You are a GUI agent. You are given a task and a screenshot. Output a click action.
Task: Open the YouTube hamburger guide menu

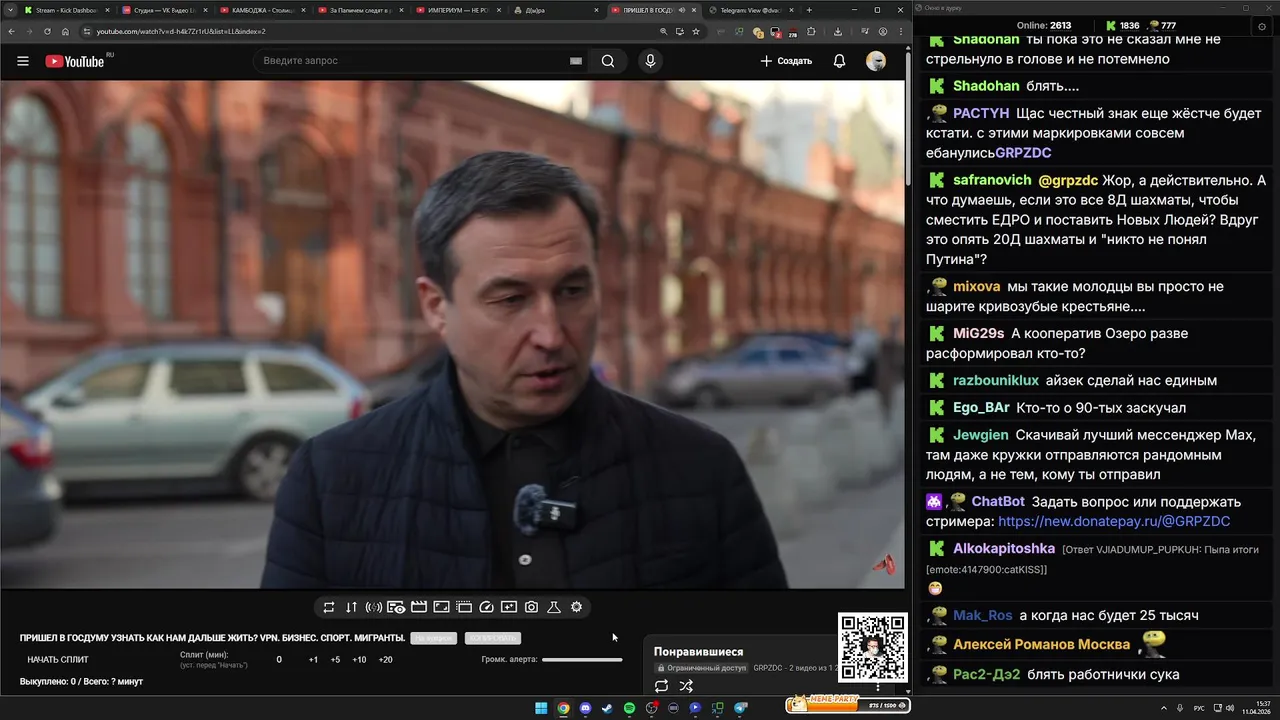[x=23, y=61]
